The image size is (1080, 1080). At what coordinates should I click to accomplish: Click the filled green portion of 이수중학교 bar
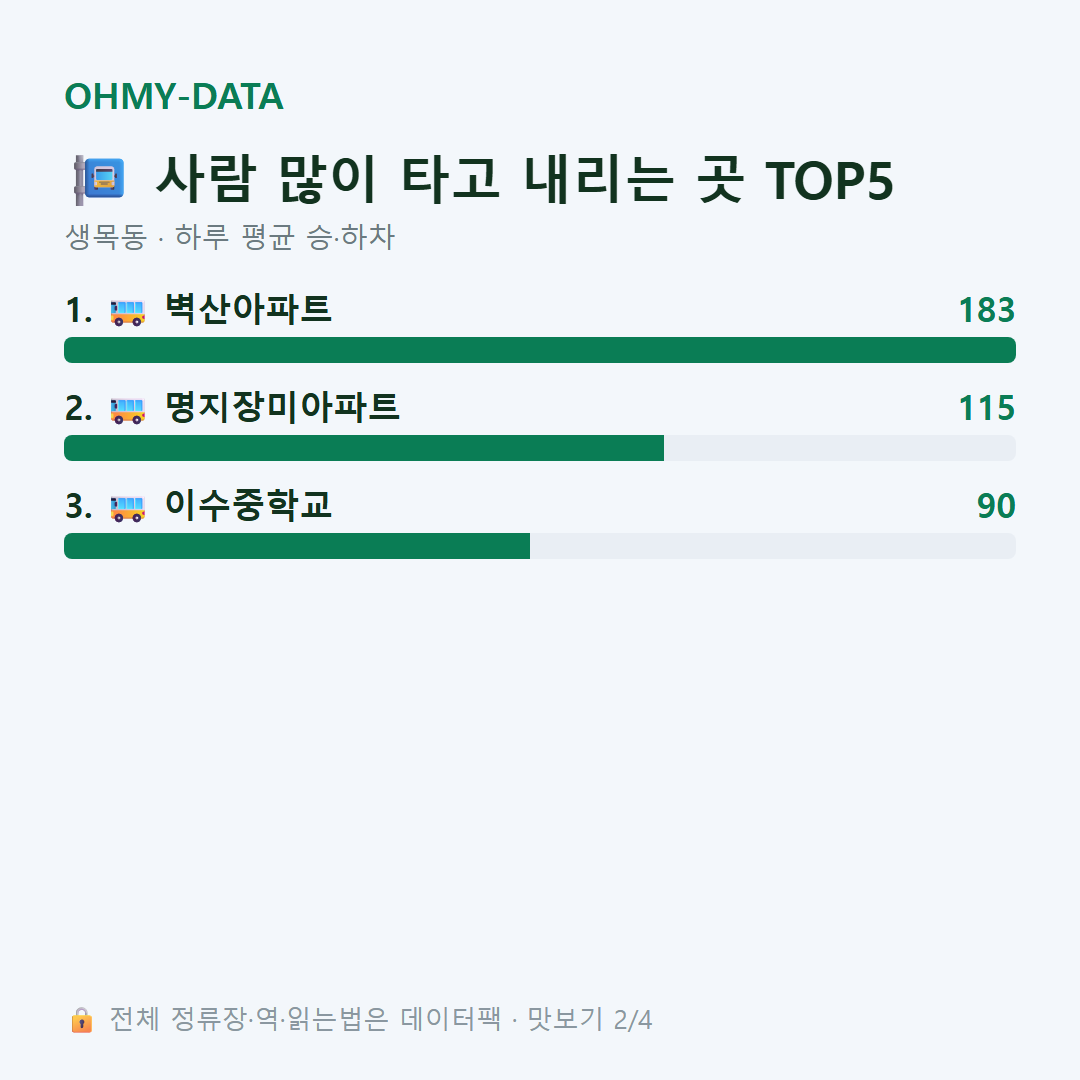click(x=297, y=546)
